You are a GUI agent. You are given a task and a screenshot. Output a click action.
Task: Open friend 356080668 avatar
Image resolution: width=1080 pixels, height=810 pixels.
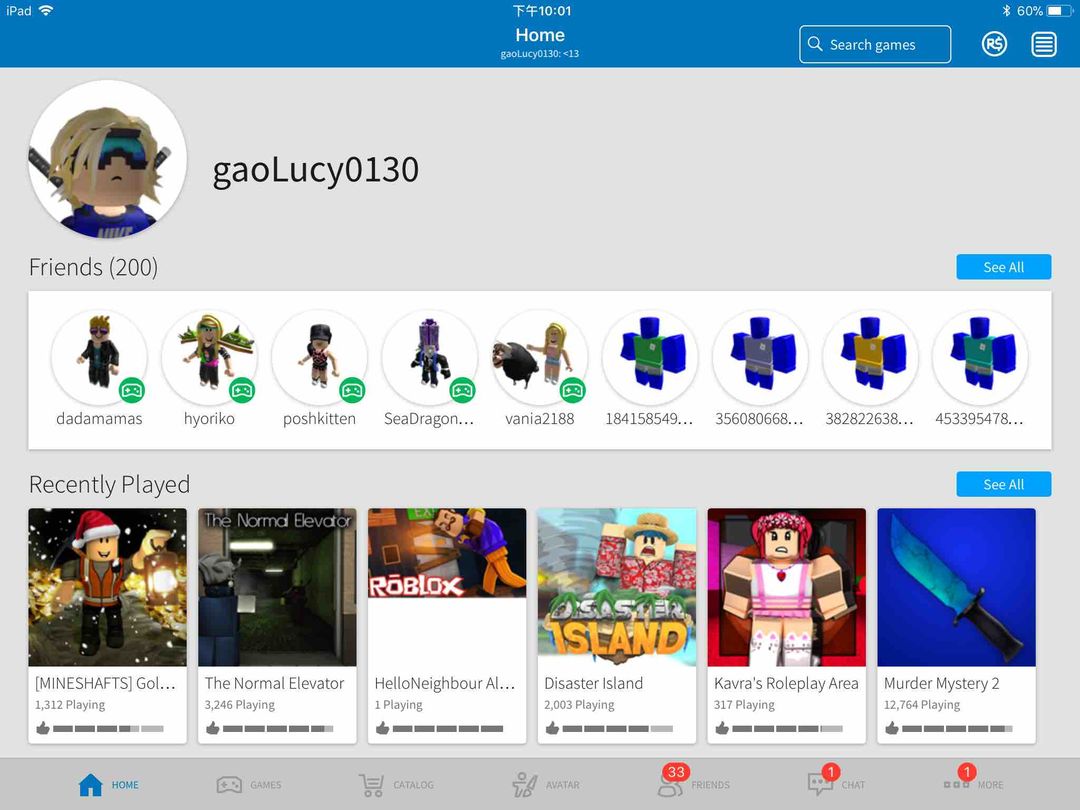coord(760,357)
